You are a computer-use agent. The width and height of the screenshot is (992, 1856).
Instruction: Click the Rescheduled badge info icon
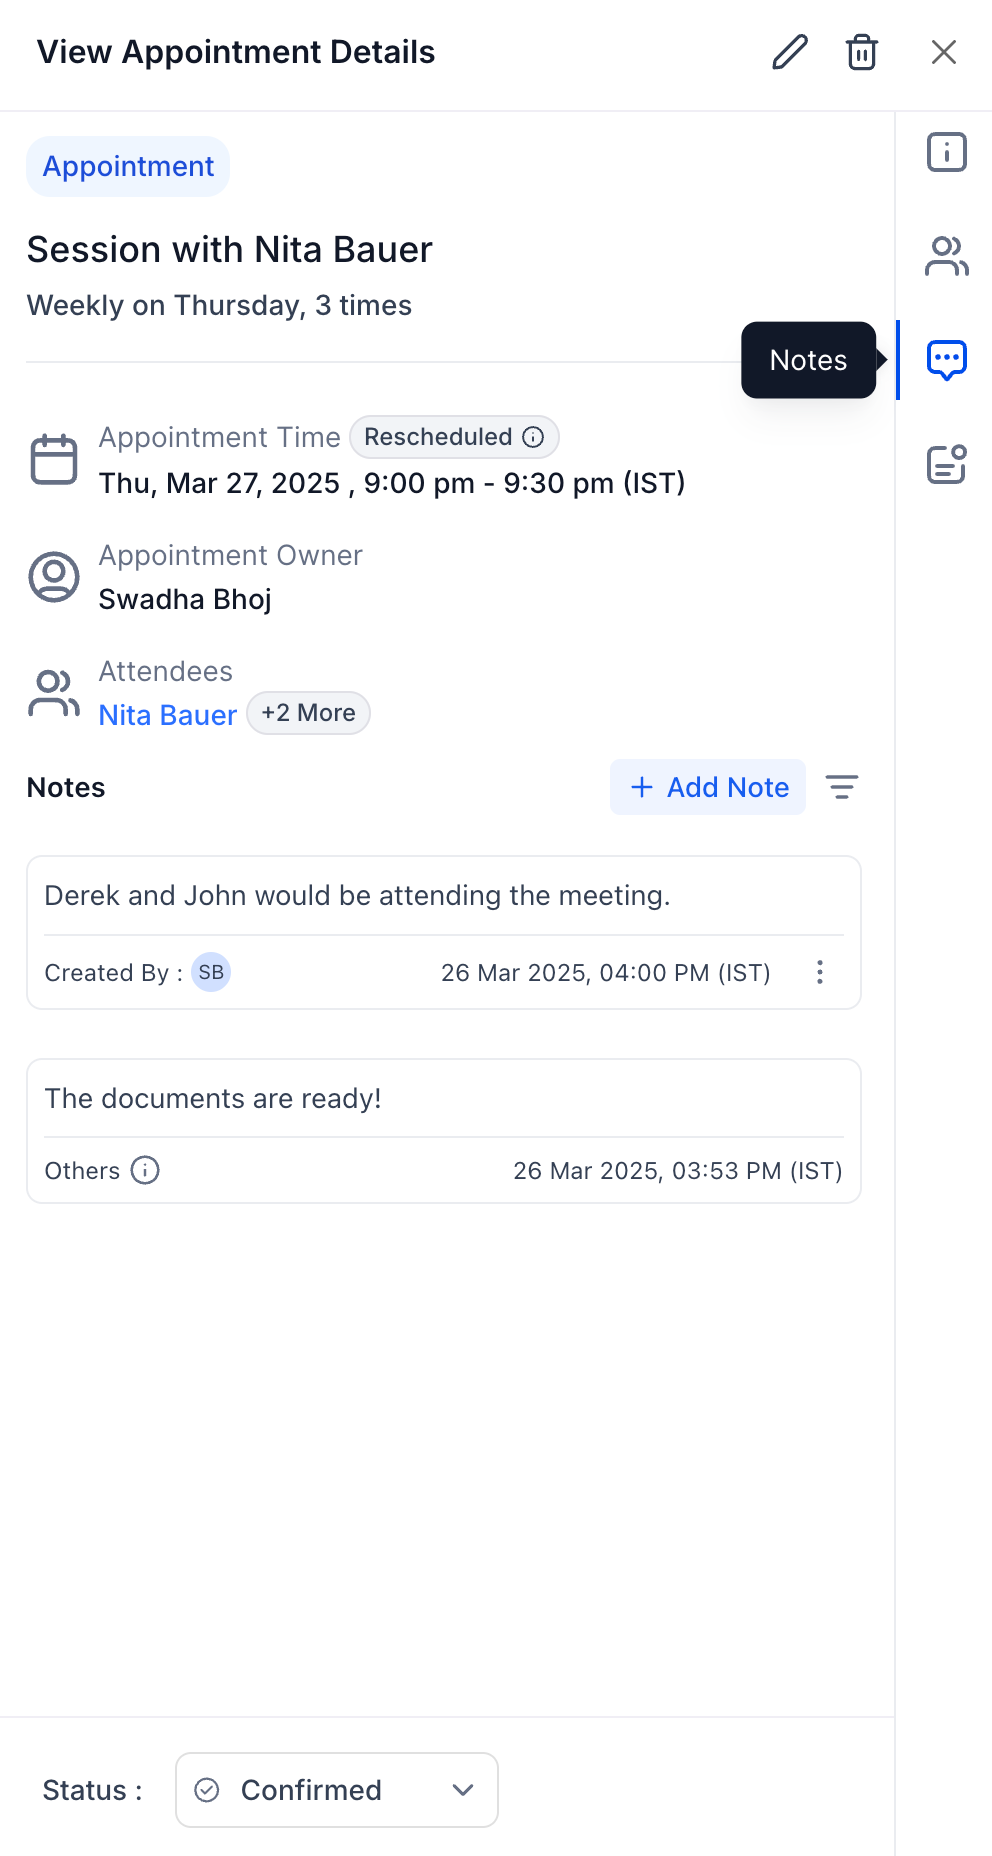[x=534, y=437]
